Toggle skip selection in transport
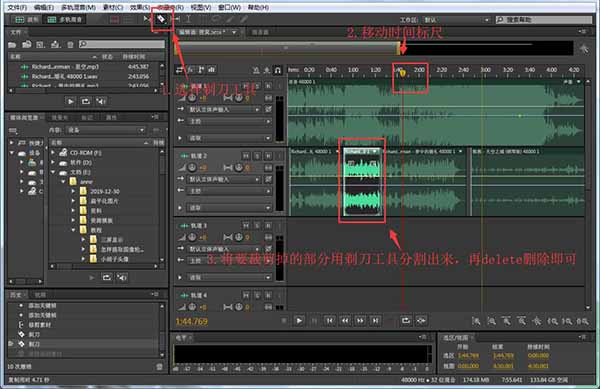Image resolution: width=600 pixels, height=389 pixels. click(421, 321)
